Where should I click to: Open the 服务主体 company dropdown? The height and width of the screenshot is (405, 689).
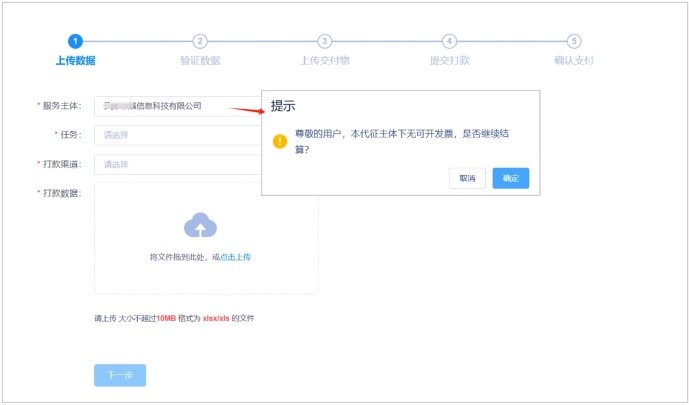click(176, 106)
